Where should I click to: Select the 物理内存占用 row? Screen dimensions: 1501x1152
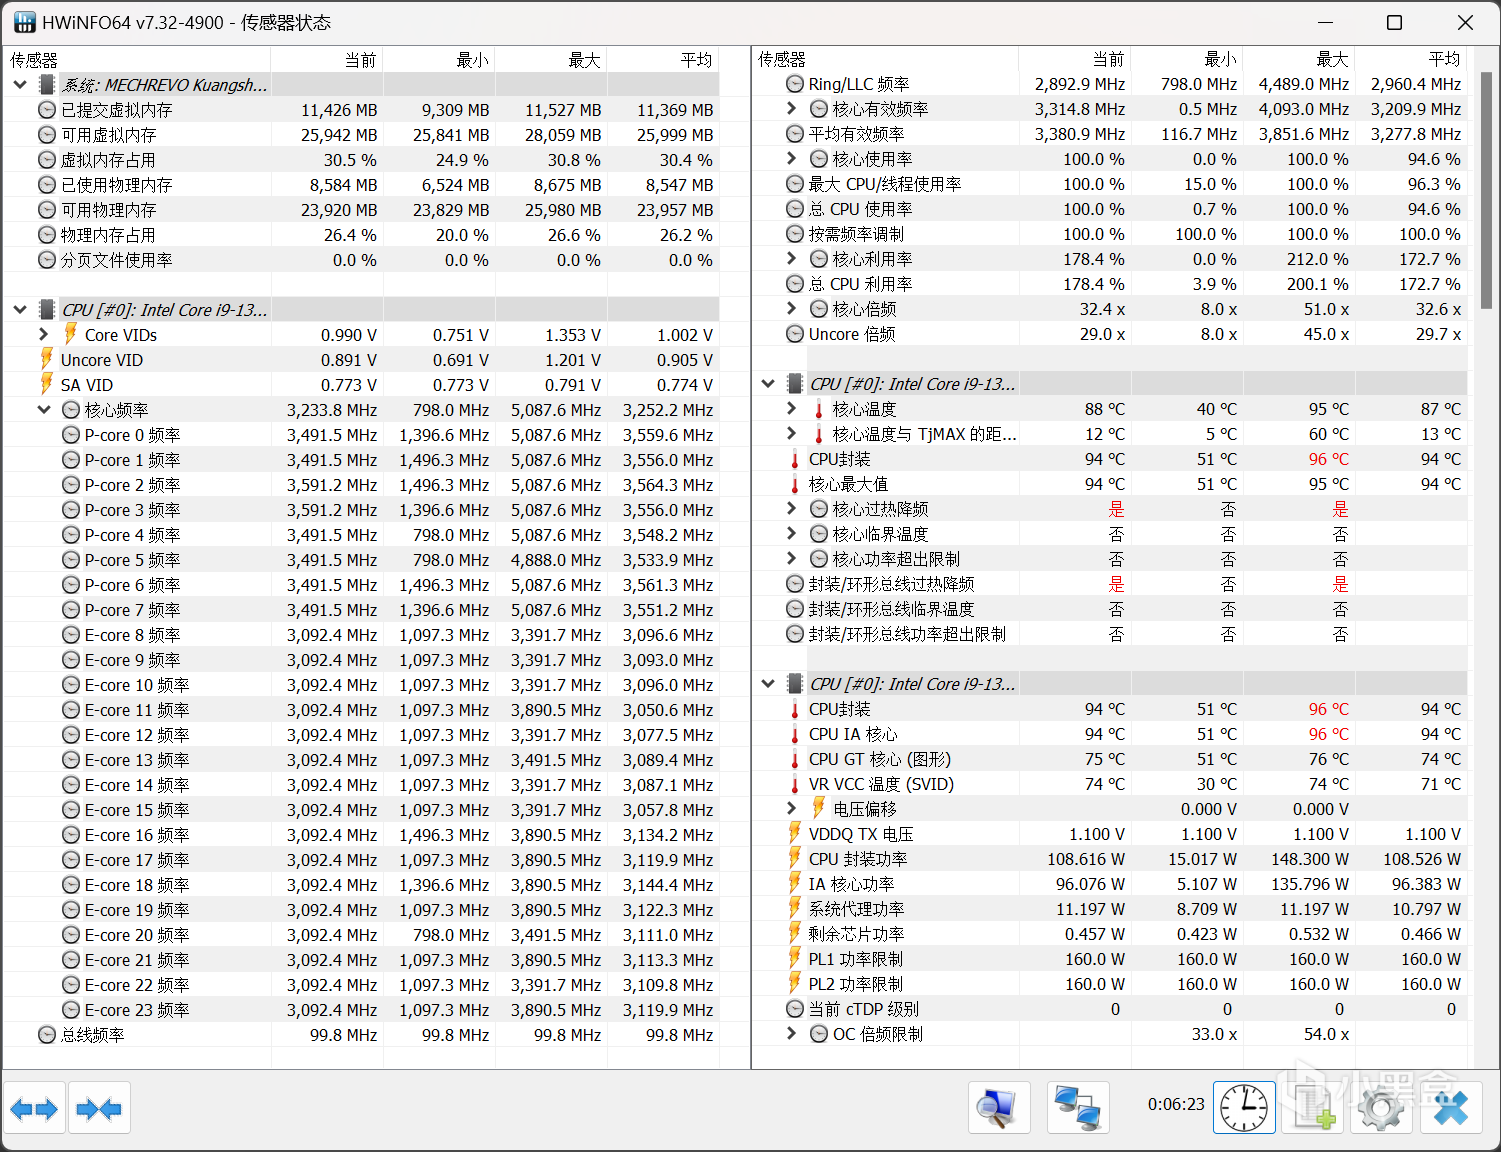click(361, 235)
